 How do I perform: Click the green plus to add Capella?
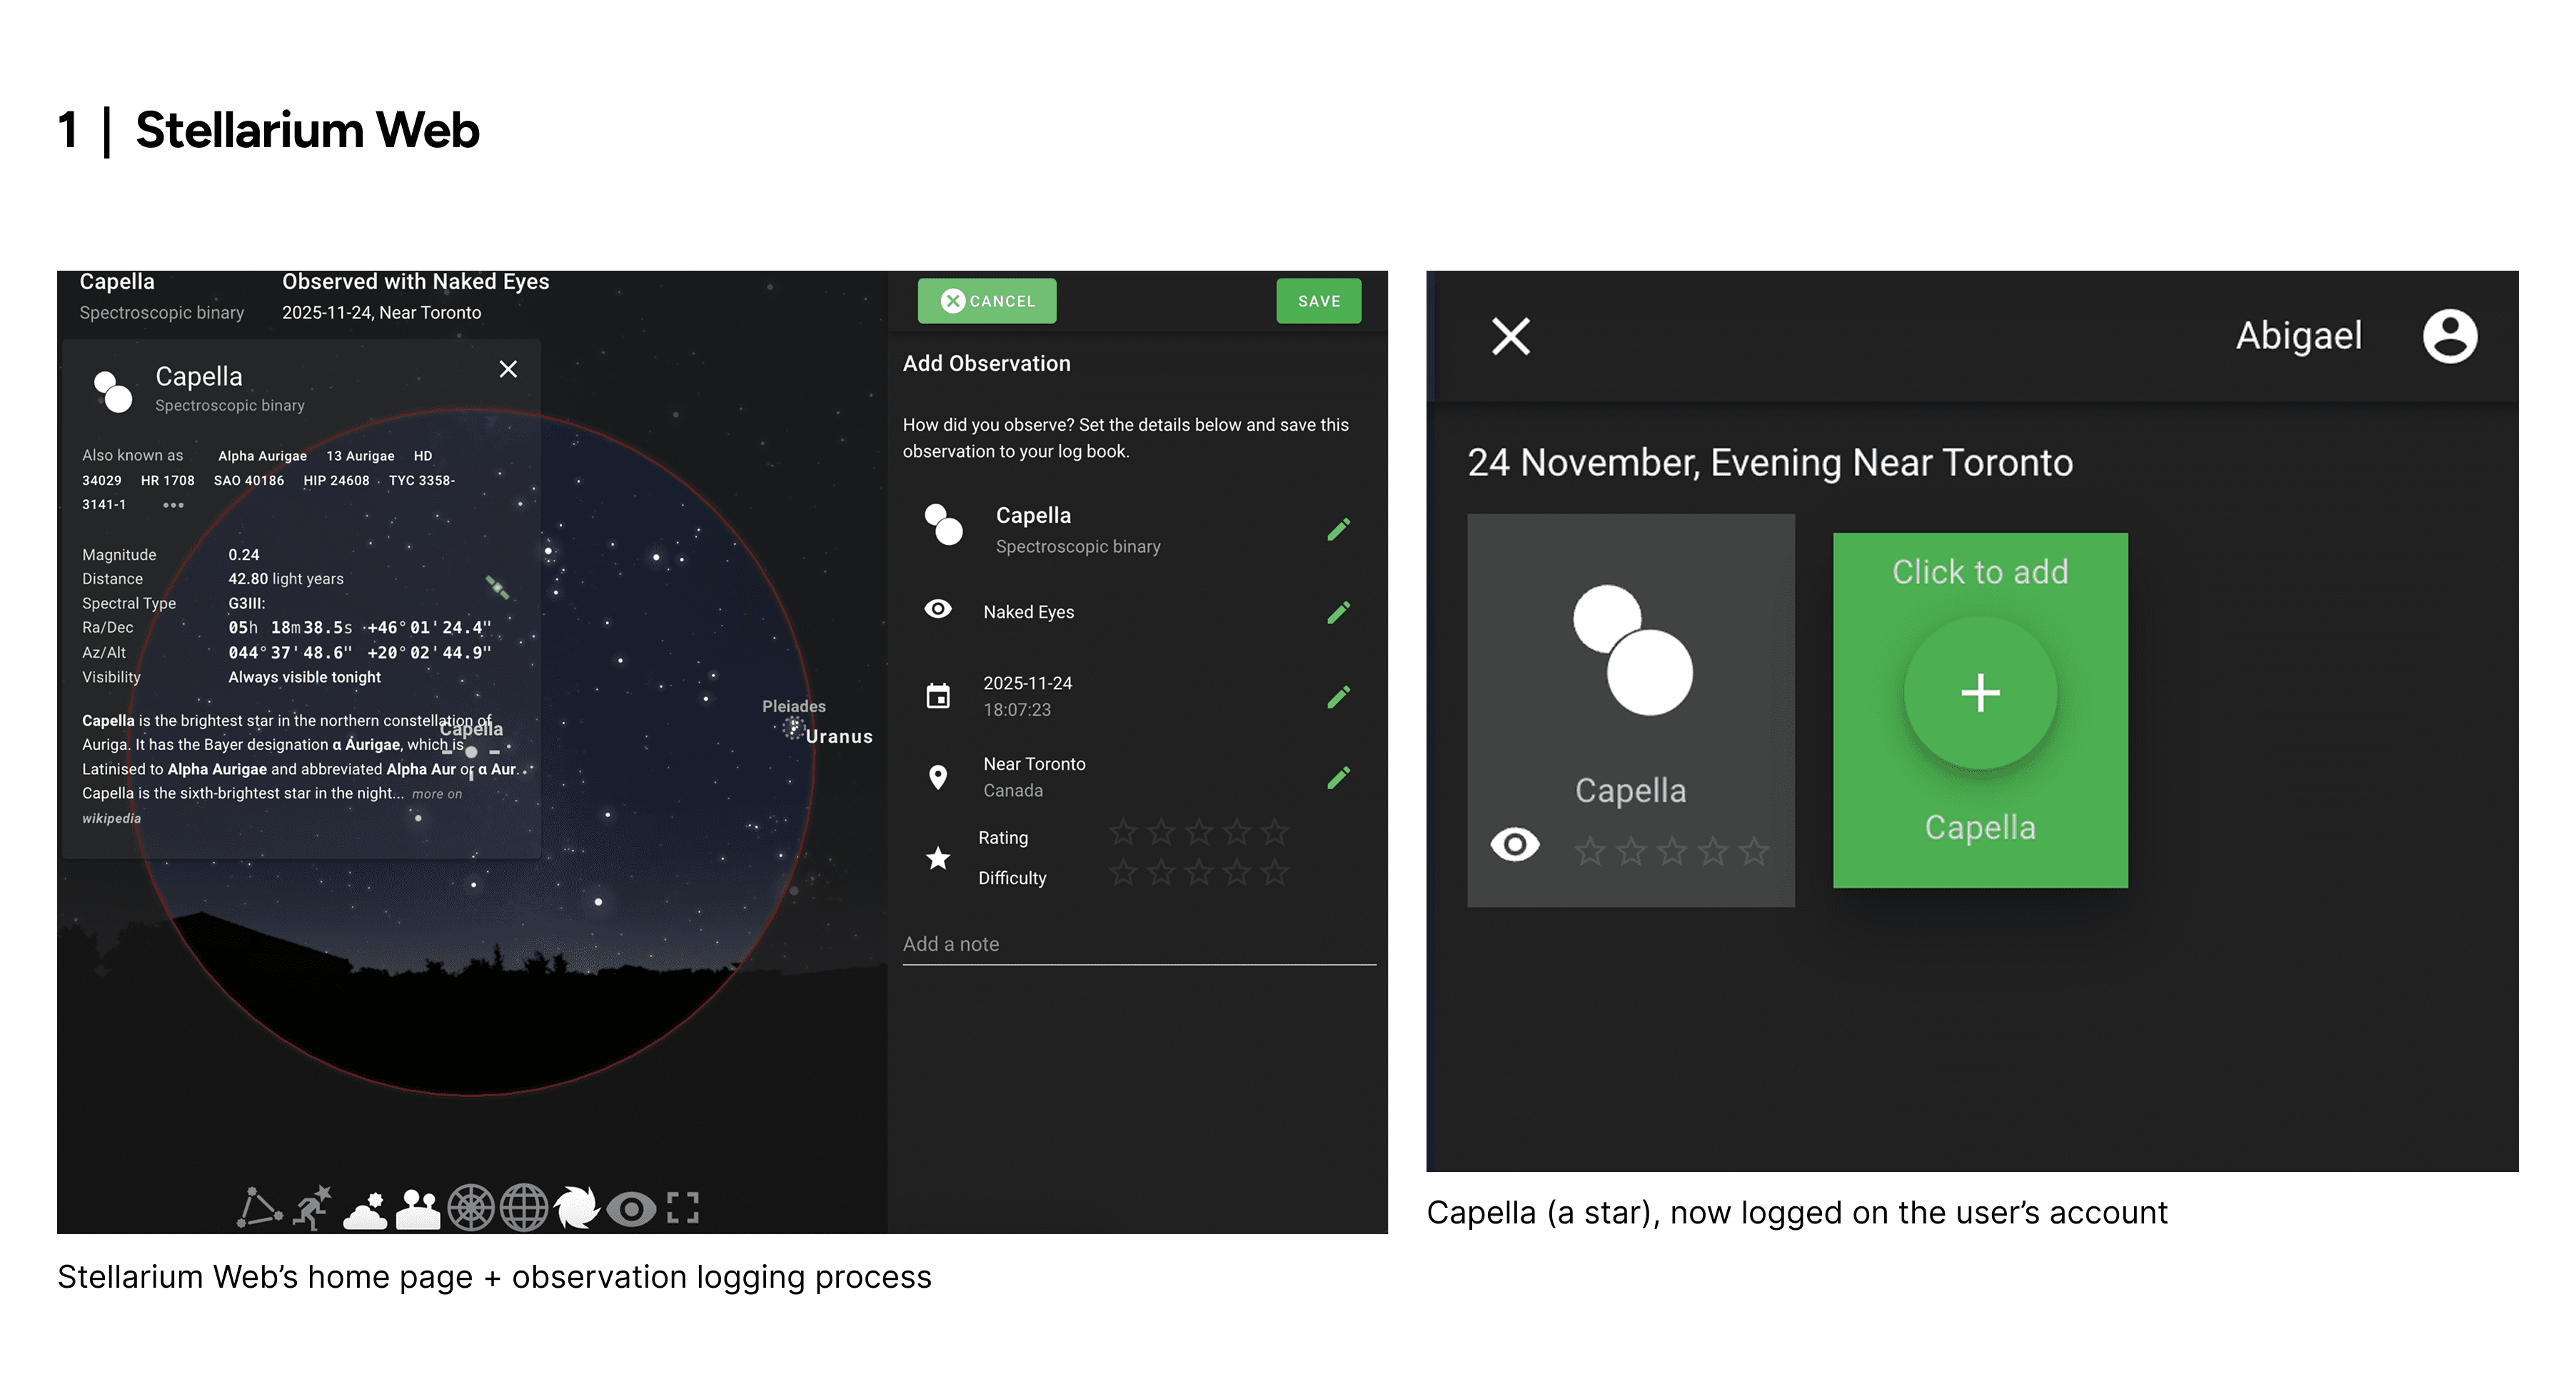coord(1980,692)
